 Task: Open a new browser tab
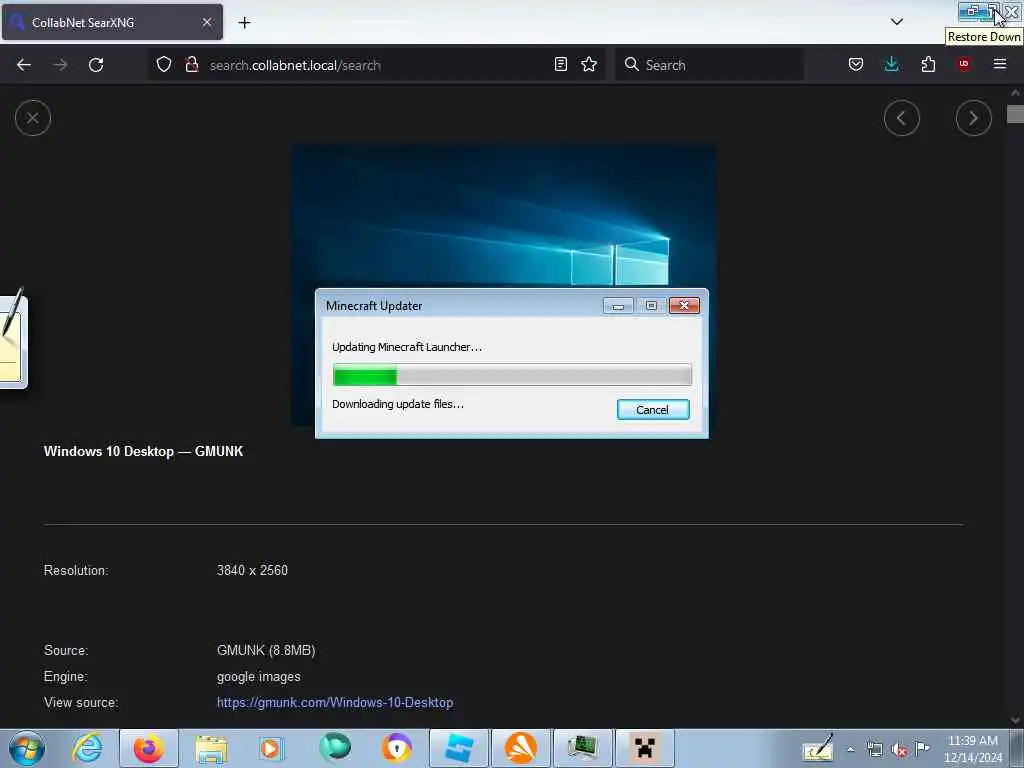(x=244, y=23)
